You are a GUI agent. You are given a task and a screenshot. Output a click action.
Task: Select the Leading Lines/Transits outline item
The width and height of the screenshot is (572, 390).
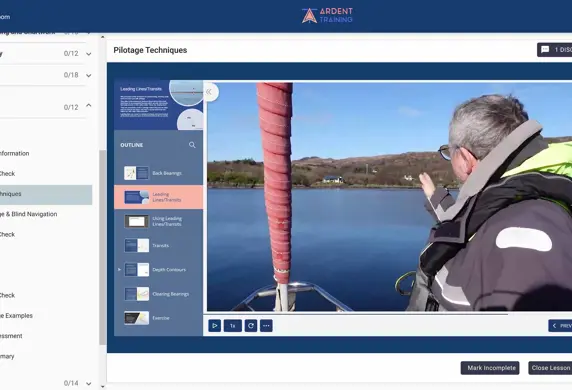click(x=158, y=197)
